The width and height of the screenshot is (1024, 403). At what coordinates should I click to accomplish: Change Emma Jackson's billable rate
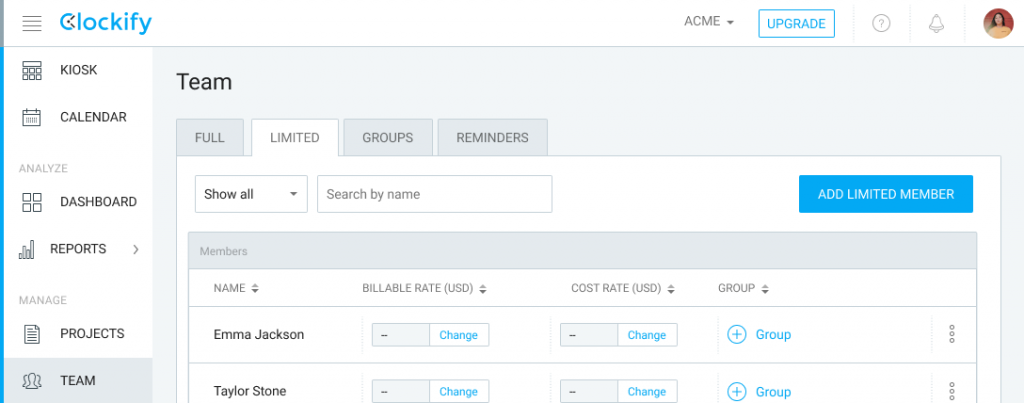point(458,335)
